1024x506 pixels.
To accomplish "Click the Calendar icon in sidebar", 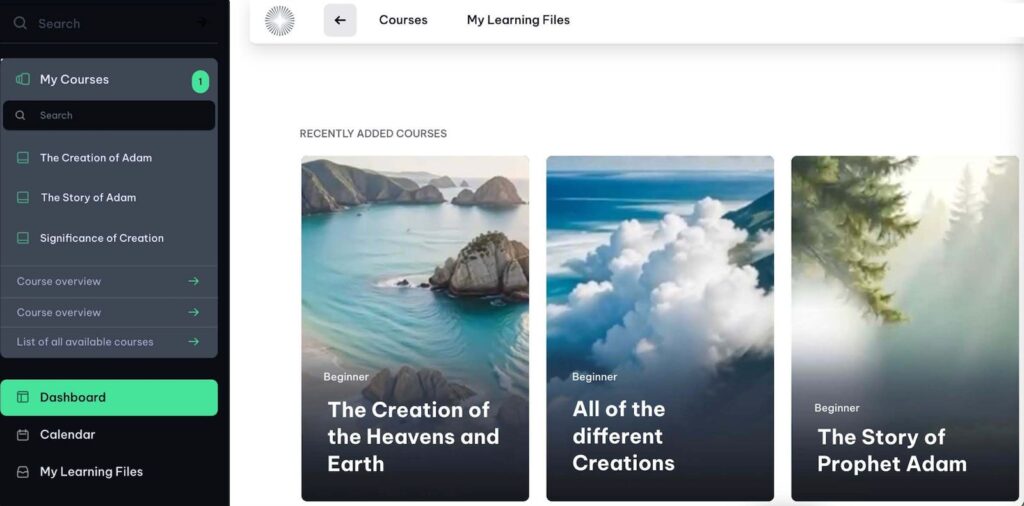I will pos(23,435).
